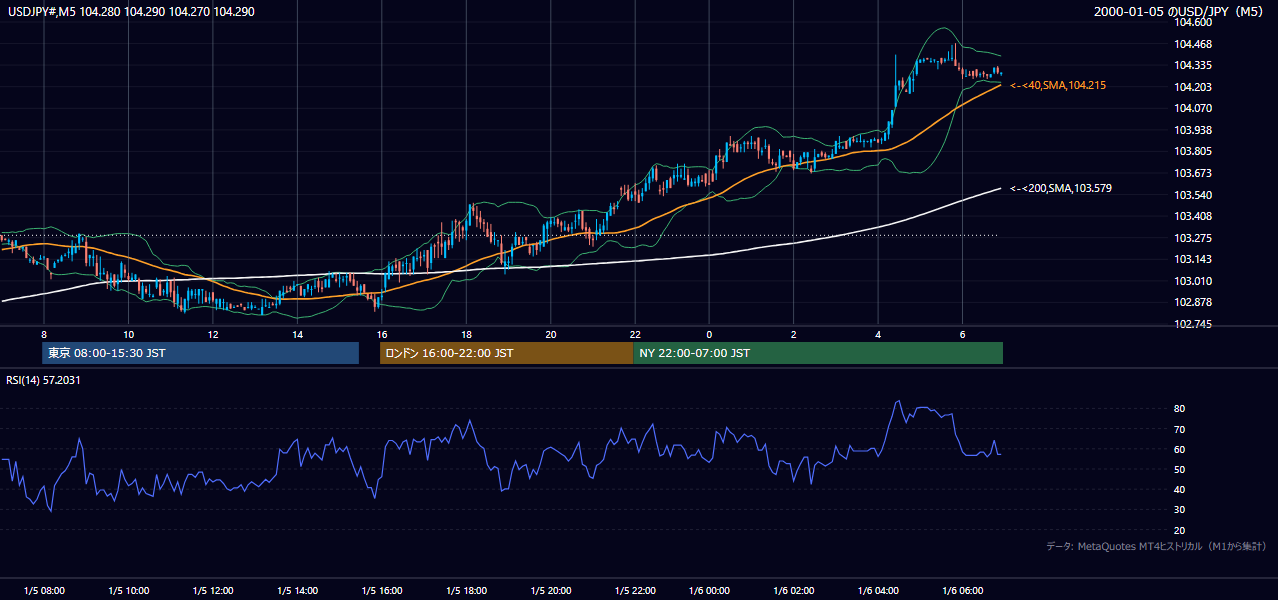Click price level 102.878 on price axis
This screenshot has width=1278, height=600.
coord(1195,303)
